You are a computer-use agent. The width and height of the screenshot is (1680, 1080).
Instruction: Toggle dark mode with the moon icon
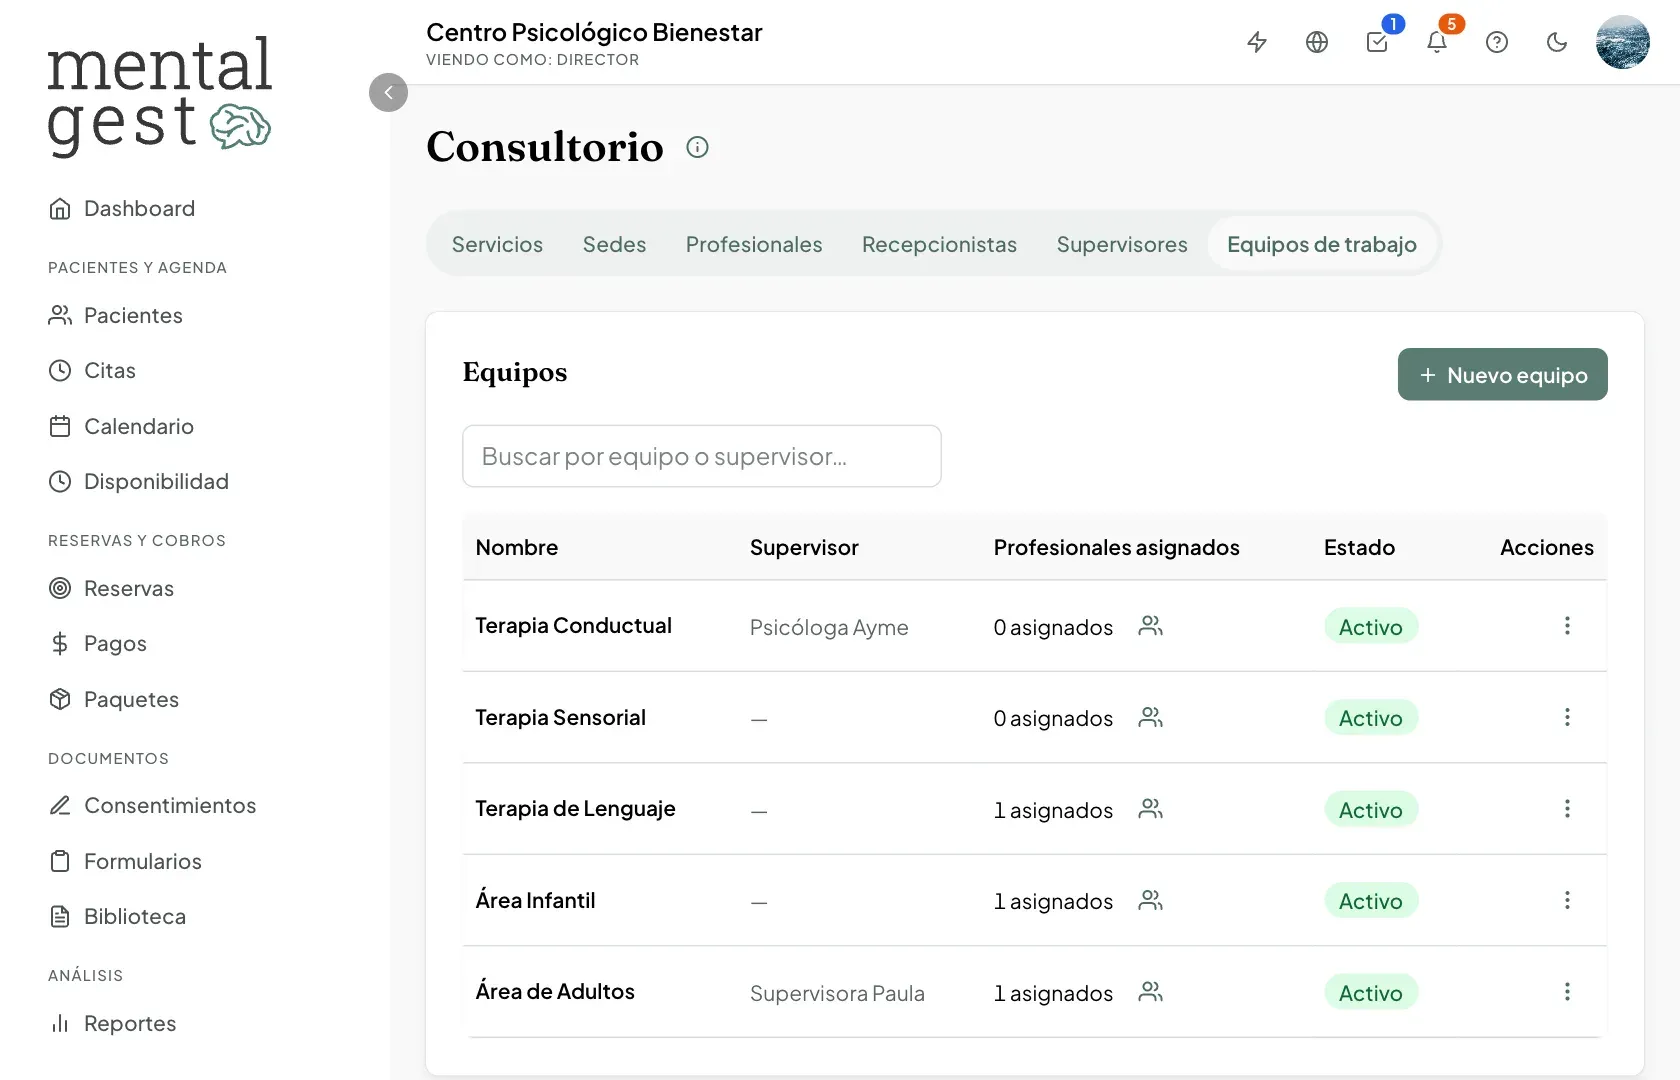(1557, 42)
